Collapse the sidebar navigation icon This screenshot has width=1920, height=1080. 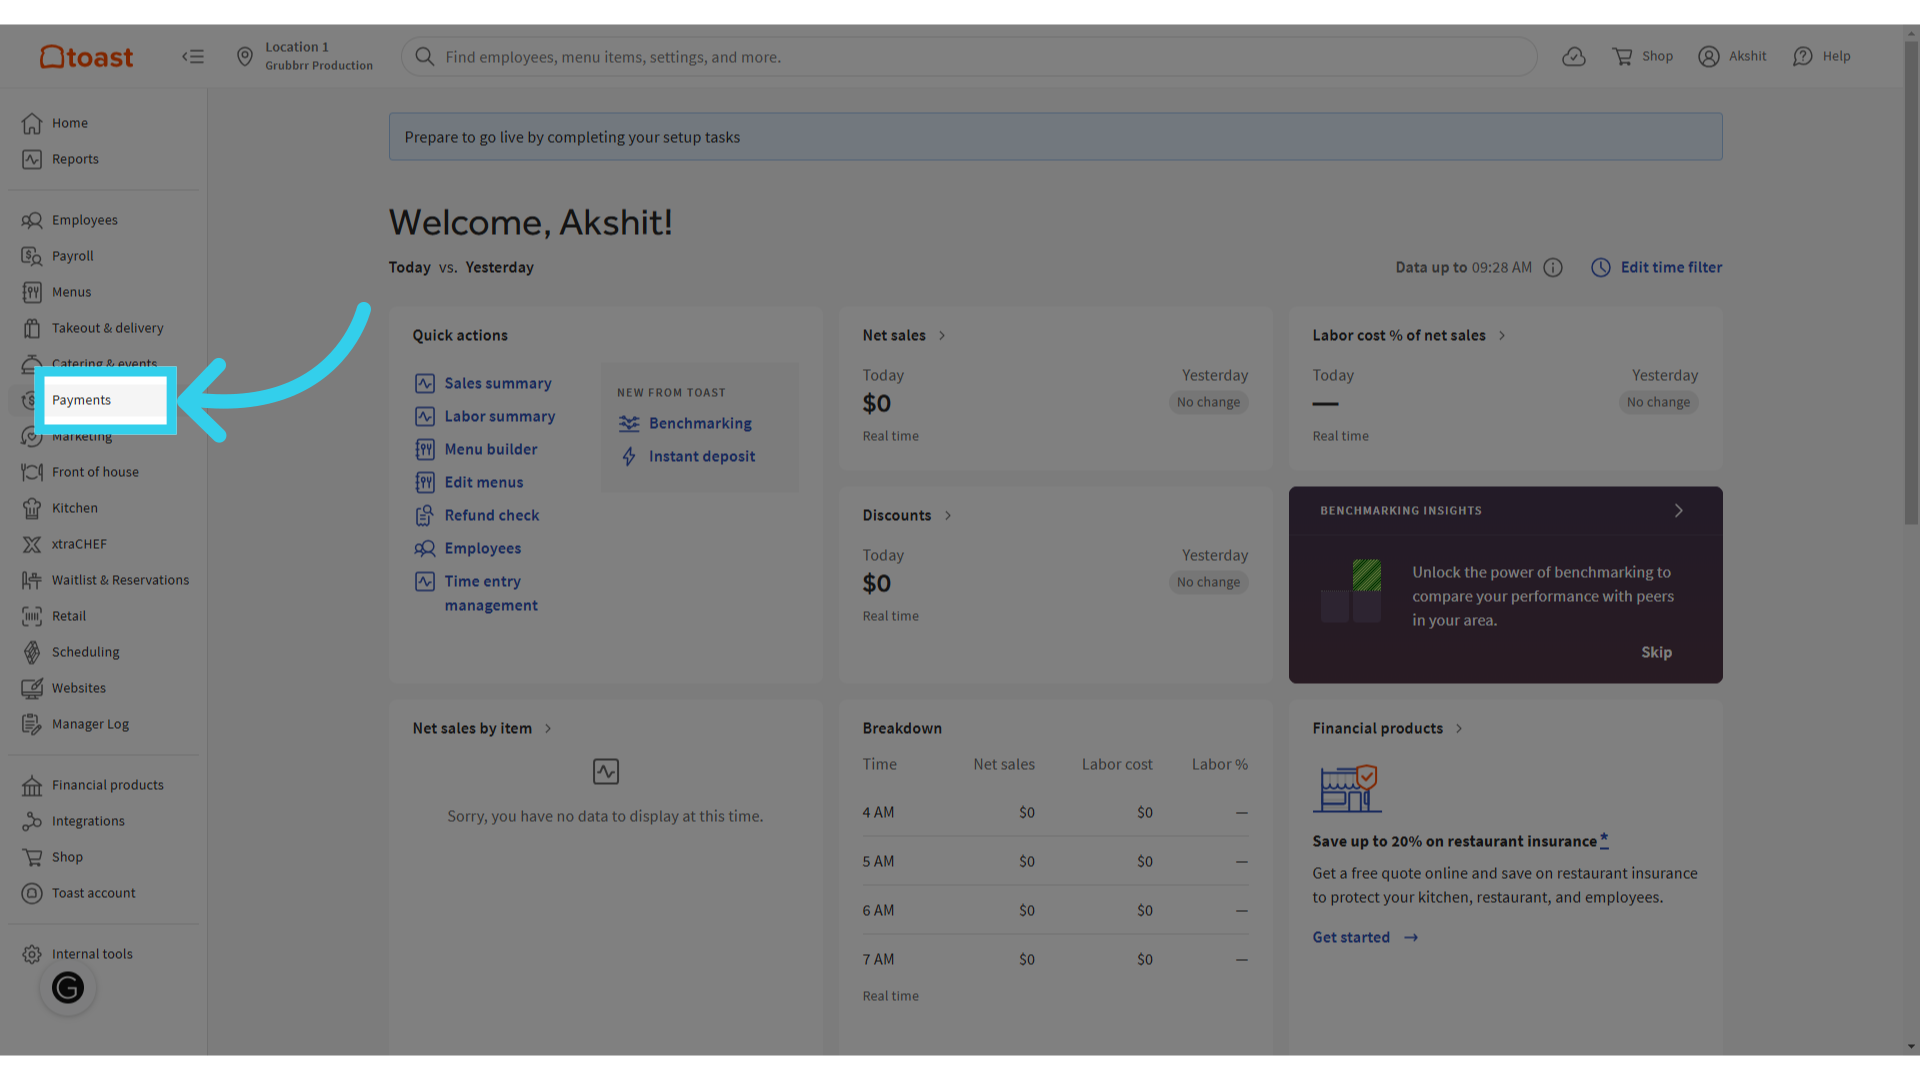(193, 57)
